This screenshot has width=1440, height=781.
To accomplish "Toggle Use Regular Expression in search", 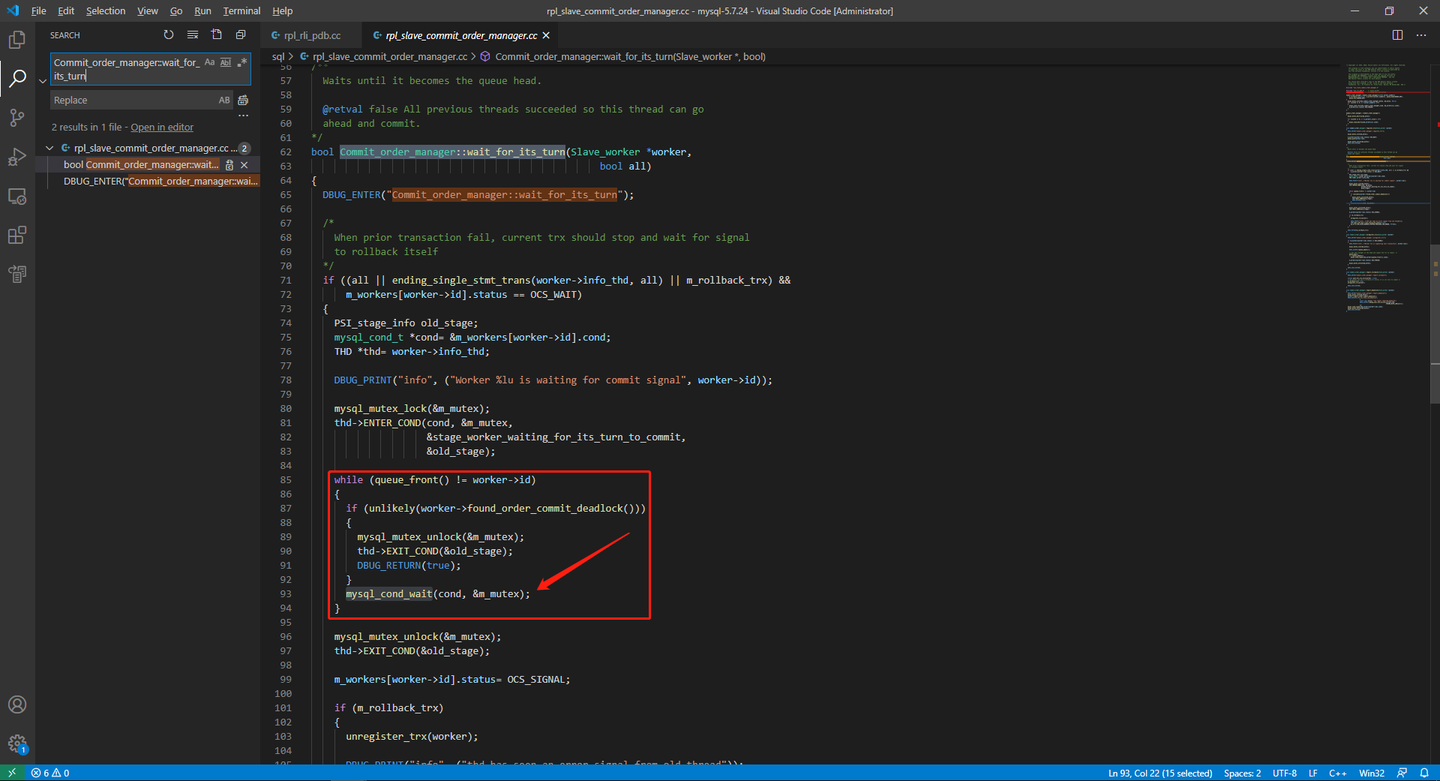I will pyautogui.click(x=241, y=62).
